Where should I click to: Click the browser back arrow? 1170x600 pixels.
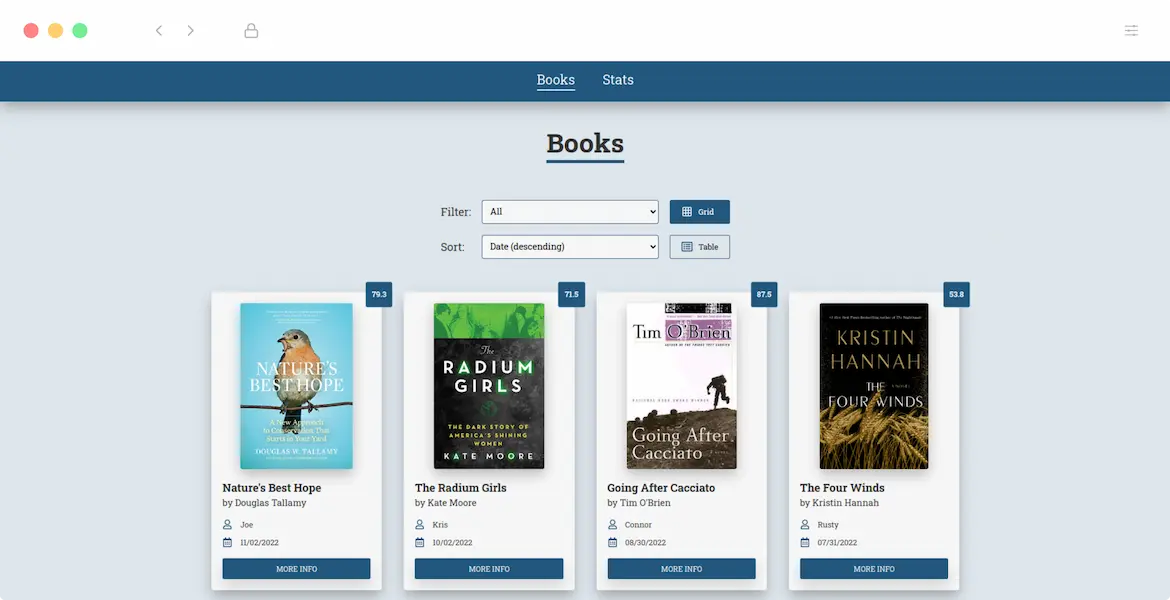click(x=159, y=31)
